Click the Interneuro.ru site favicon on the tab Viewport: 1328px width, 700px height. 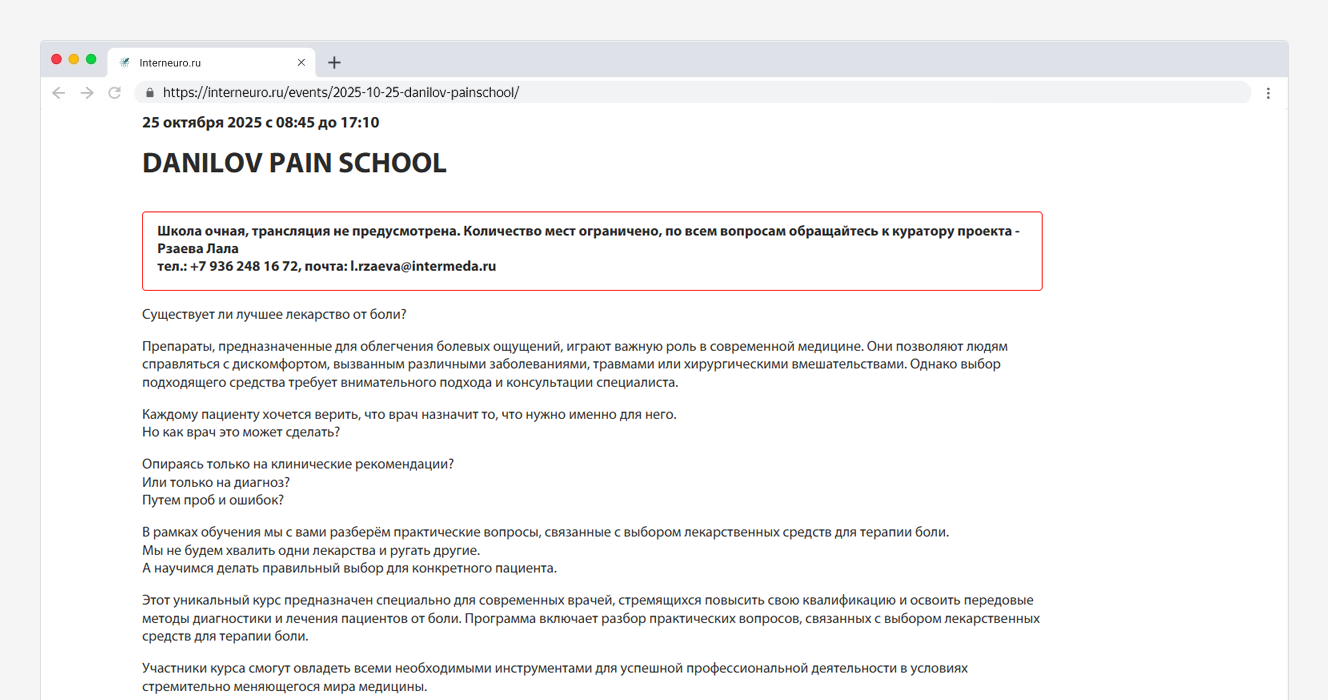[x=124, y=61]
